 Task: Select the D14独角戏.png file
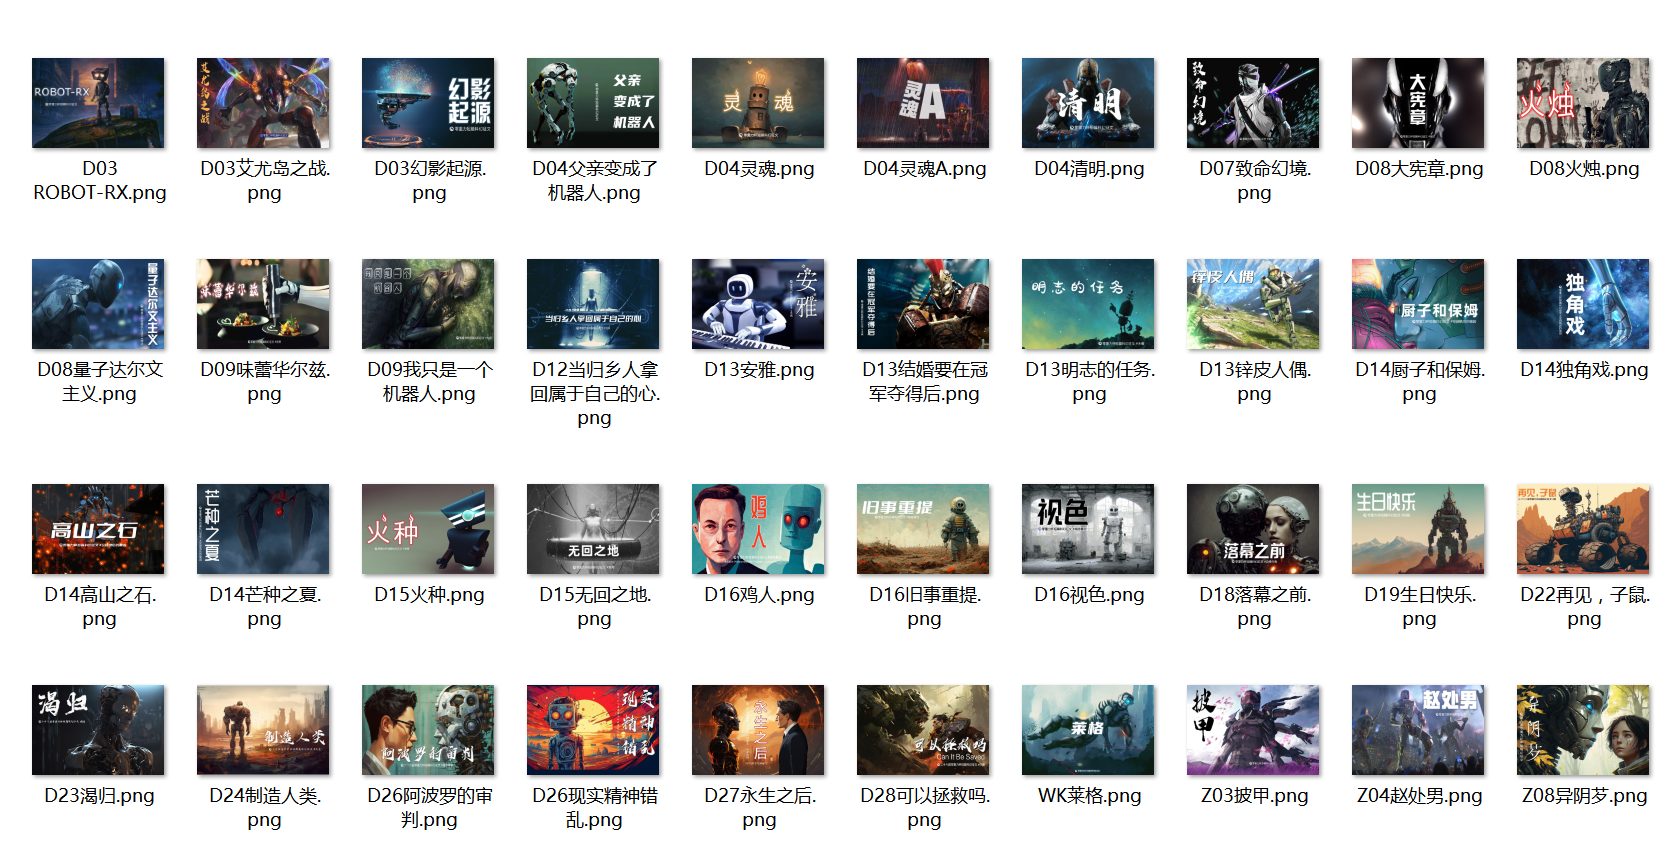coord(1583,304)
